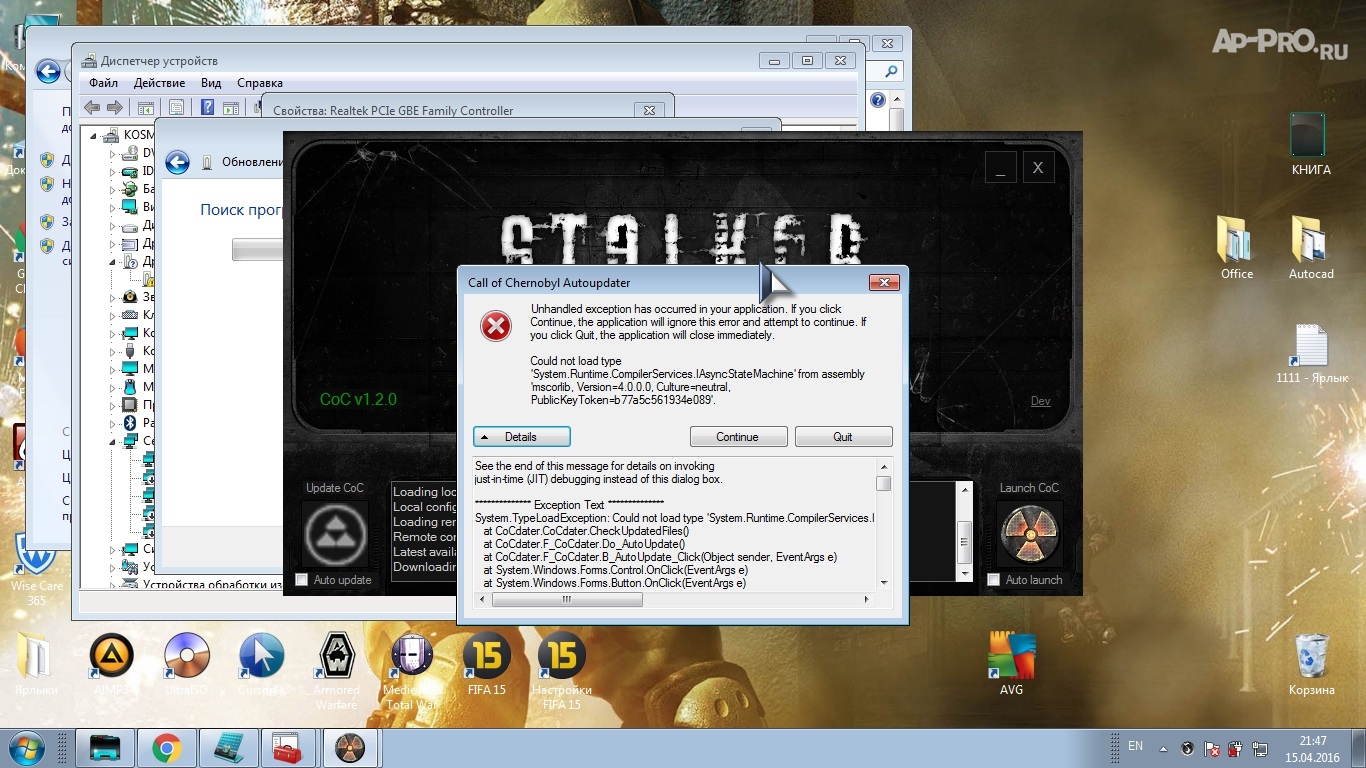Show hidden system tray icons arrow

pos(1161,748)
